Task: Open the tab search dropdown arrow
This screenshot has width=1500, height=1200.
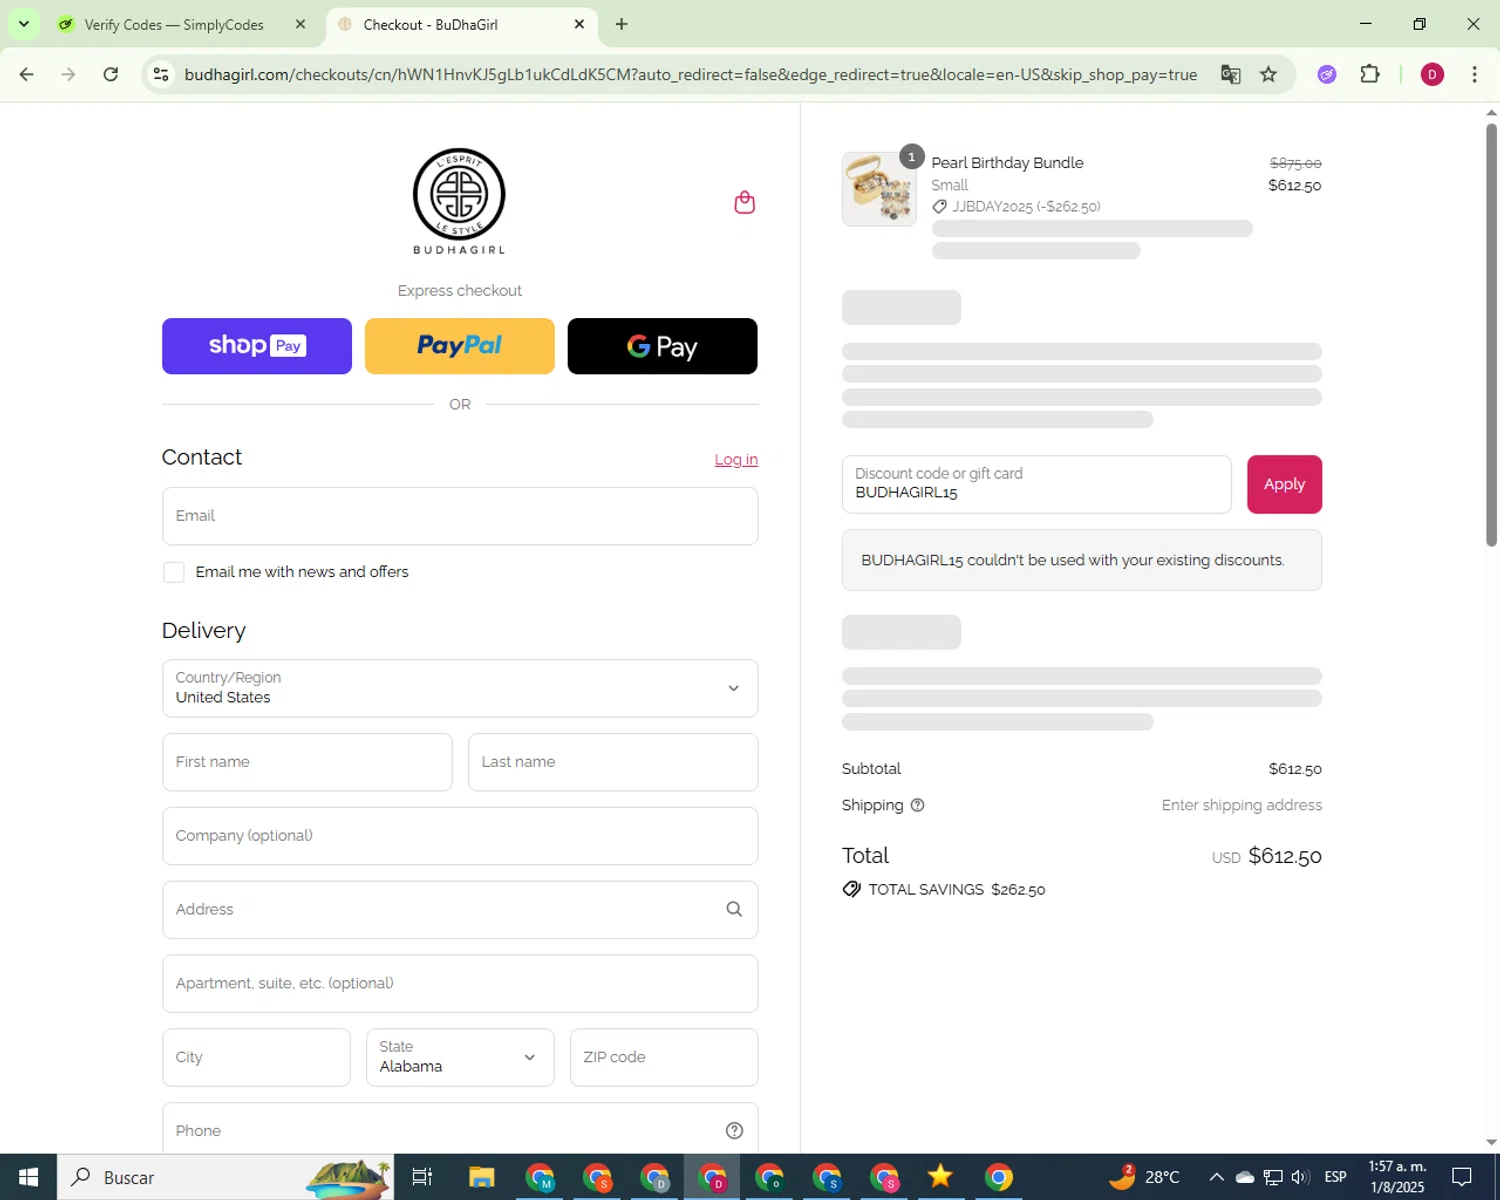Action: [x=24, y=24]
